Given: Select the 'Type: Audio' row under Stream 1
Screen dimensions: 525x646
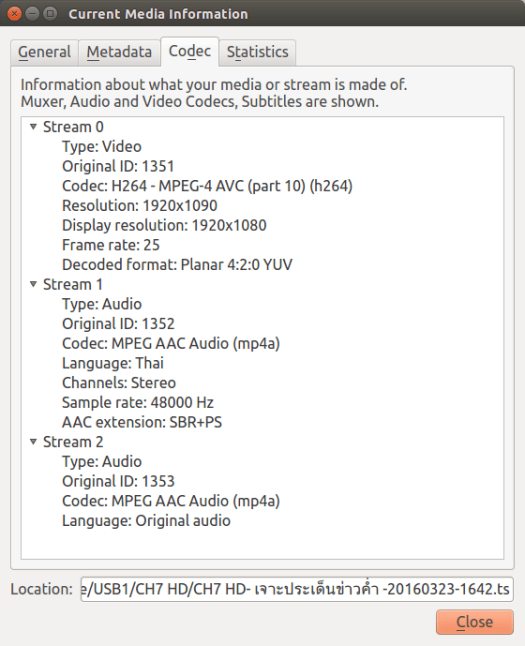Looking at the screenshot, I should click(x=102, y=304).
